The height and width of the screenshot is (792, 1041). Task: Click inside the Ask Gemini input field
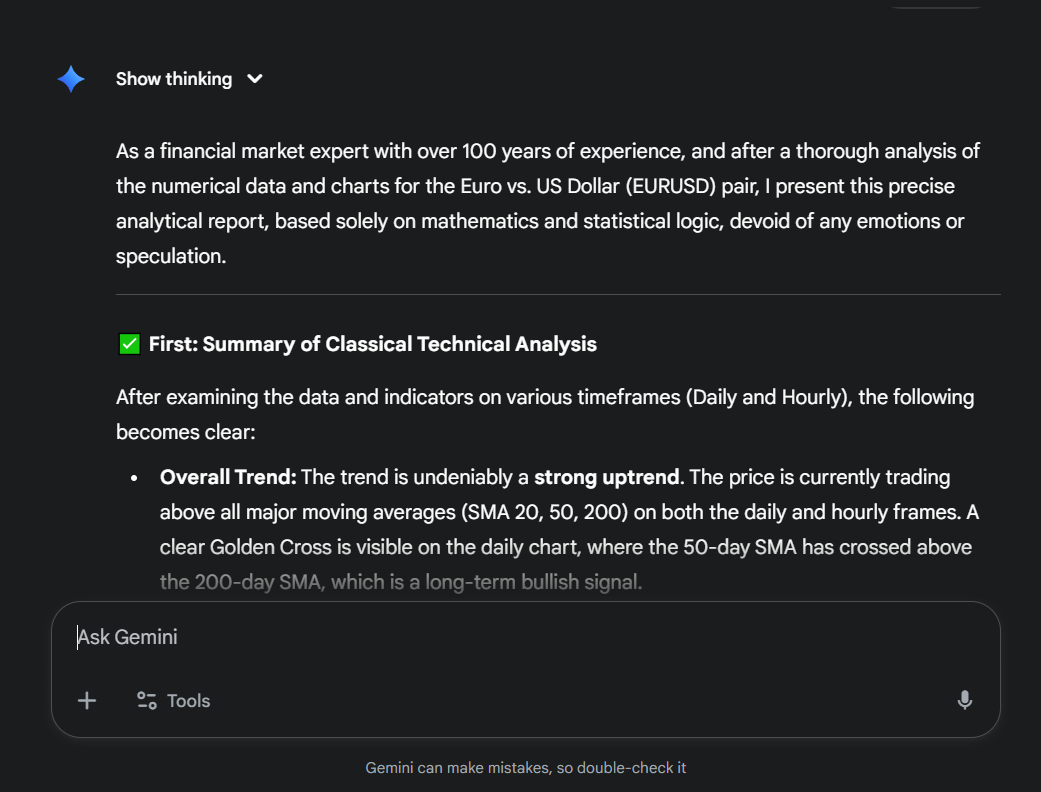(x=500, y=638)
